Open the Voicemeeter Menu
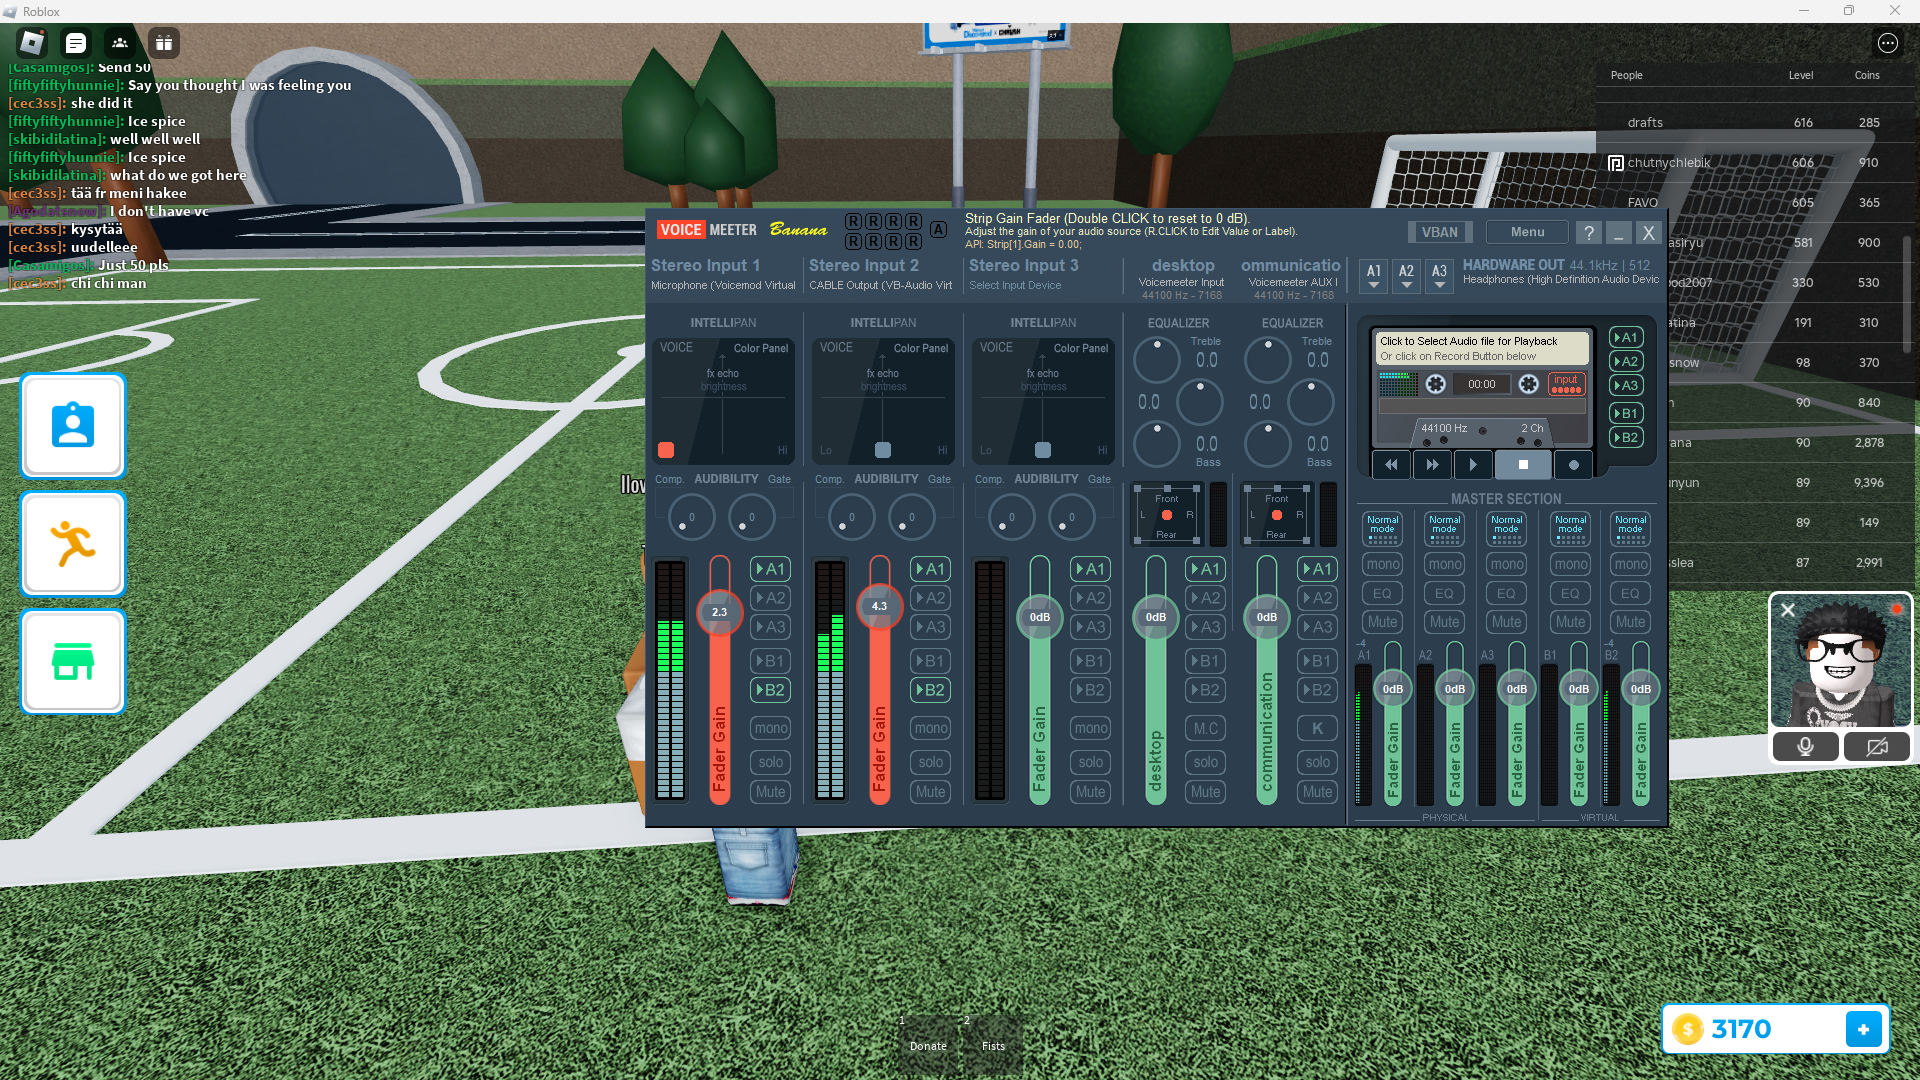 click(x=1527, y=232)
